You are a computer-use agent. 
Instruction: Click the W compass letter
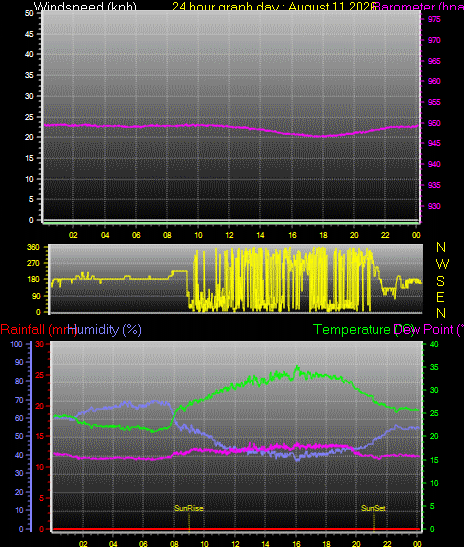click(x=442, y=264)
